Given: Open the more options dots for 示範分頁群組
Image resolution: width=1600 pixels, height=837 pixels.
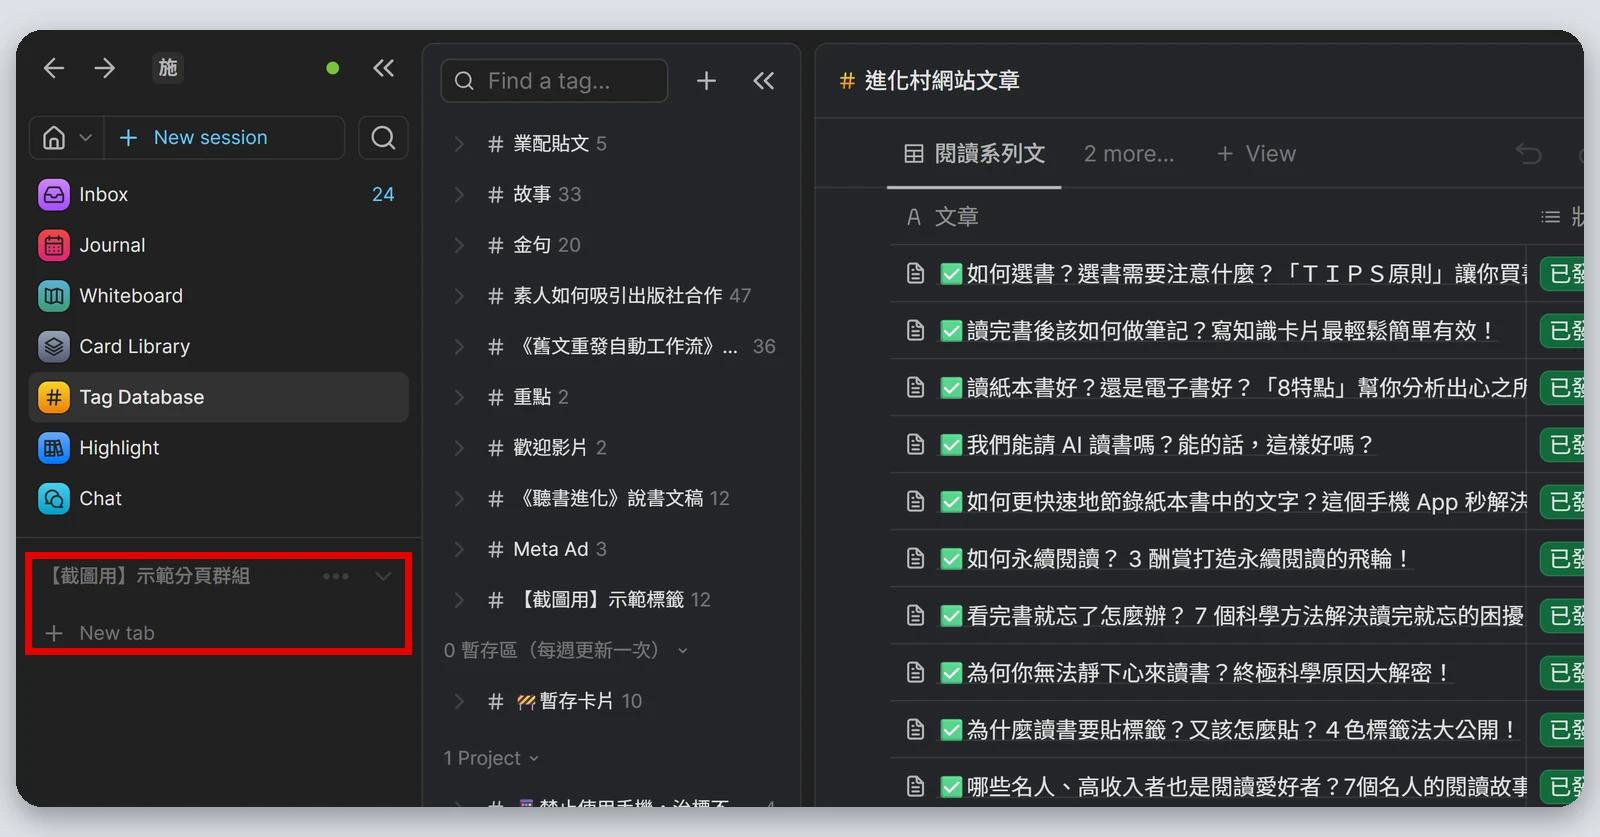Looking at the screenshot, I should tap(336, 576).
